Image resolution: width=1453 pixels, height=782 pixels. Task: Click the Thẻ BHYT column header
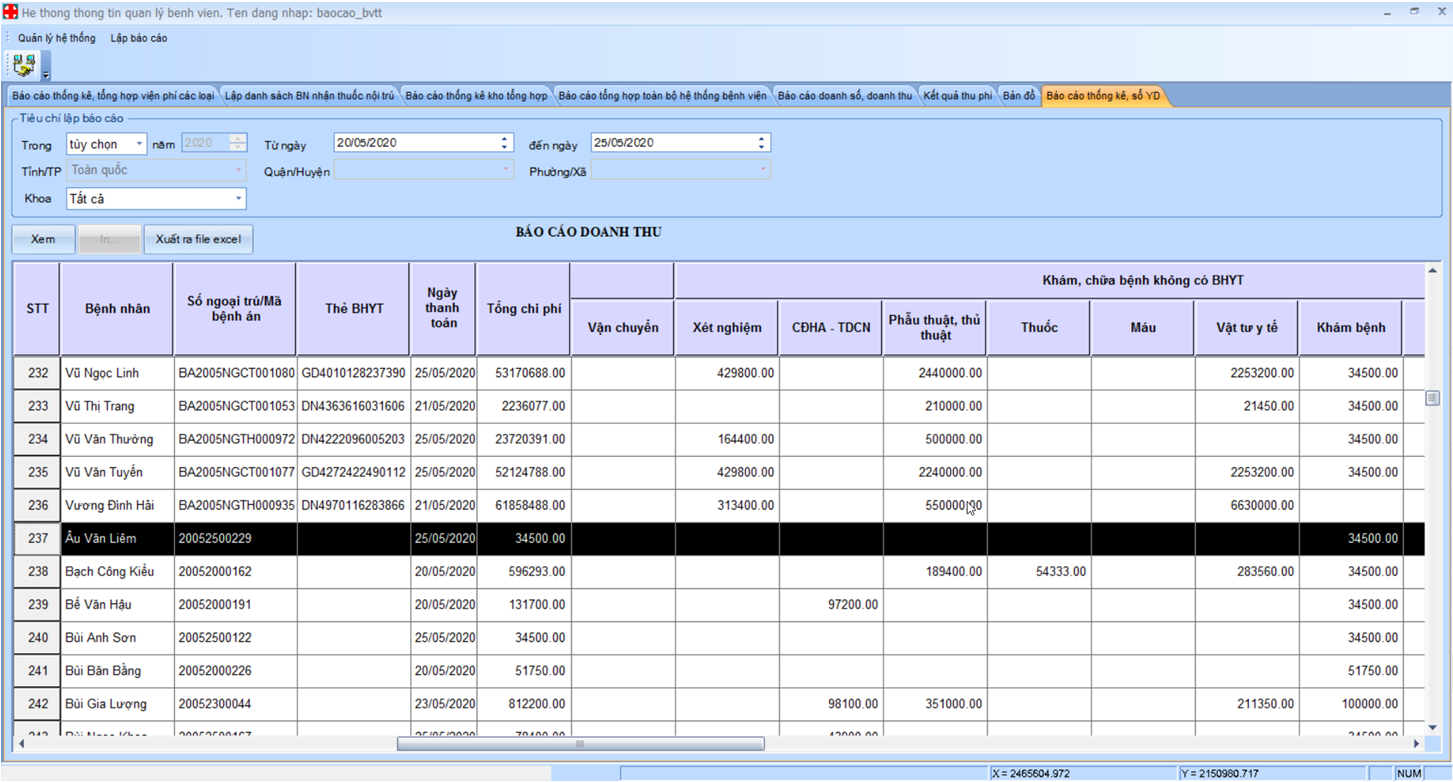[353, 309]
